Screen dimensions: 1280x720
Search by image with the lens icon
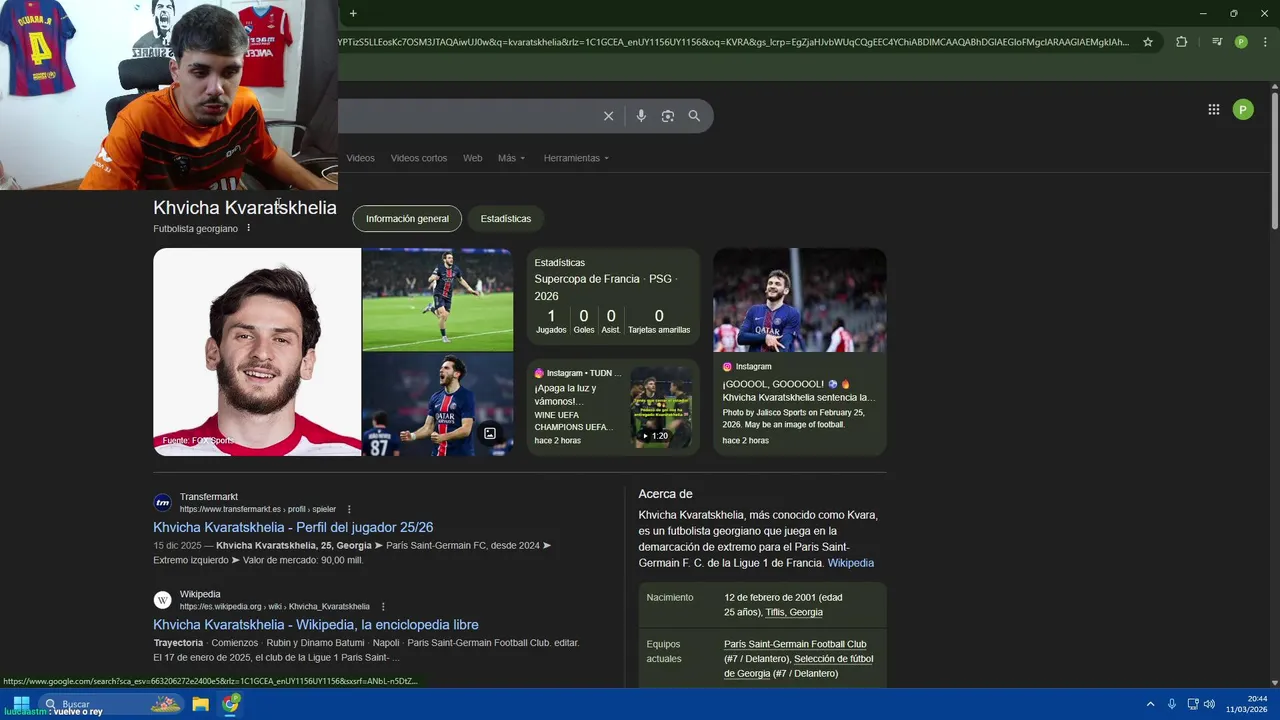click(x=668, y=116)
